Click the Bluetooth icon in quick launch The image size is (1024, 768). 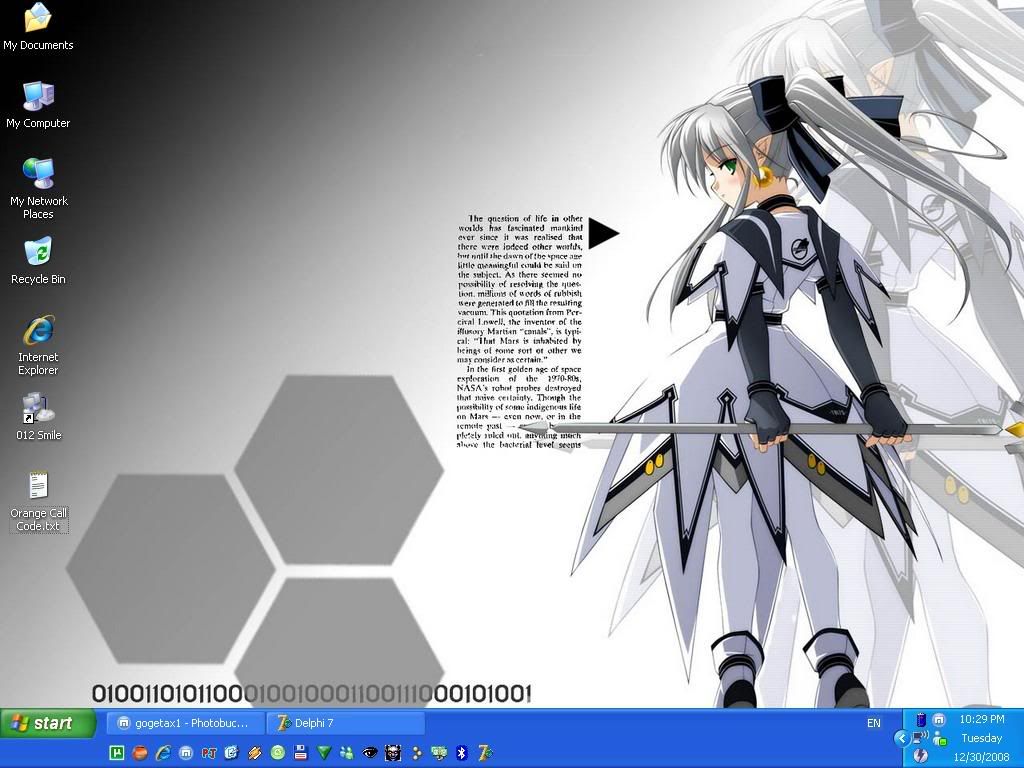[x=462, y=753]
